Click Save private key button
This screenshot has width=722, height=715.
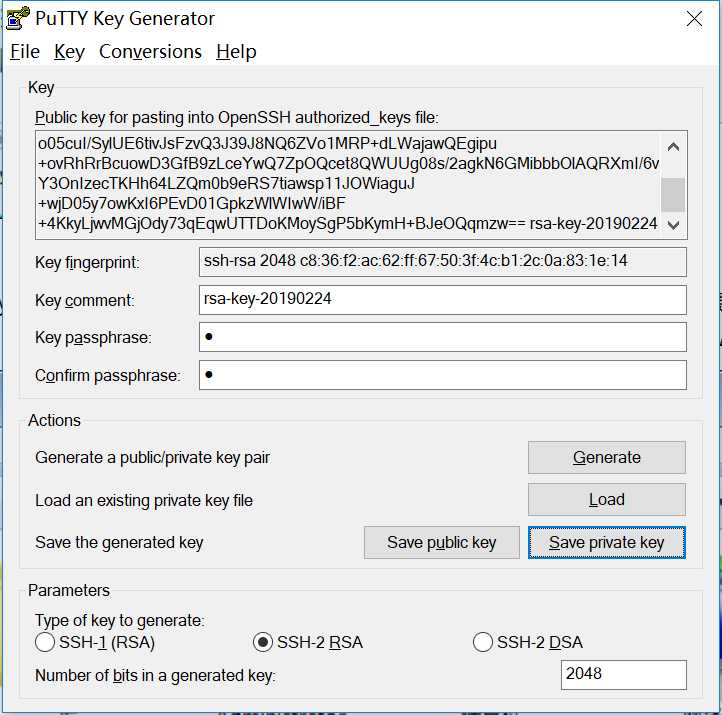606,542
